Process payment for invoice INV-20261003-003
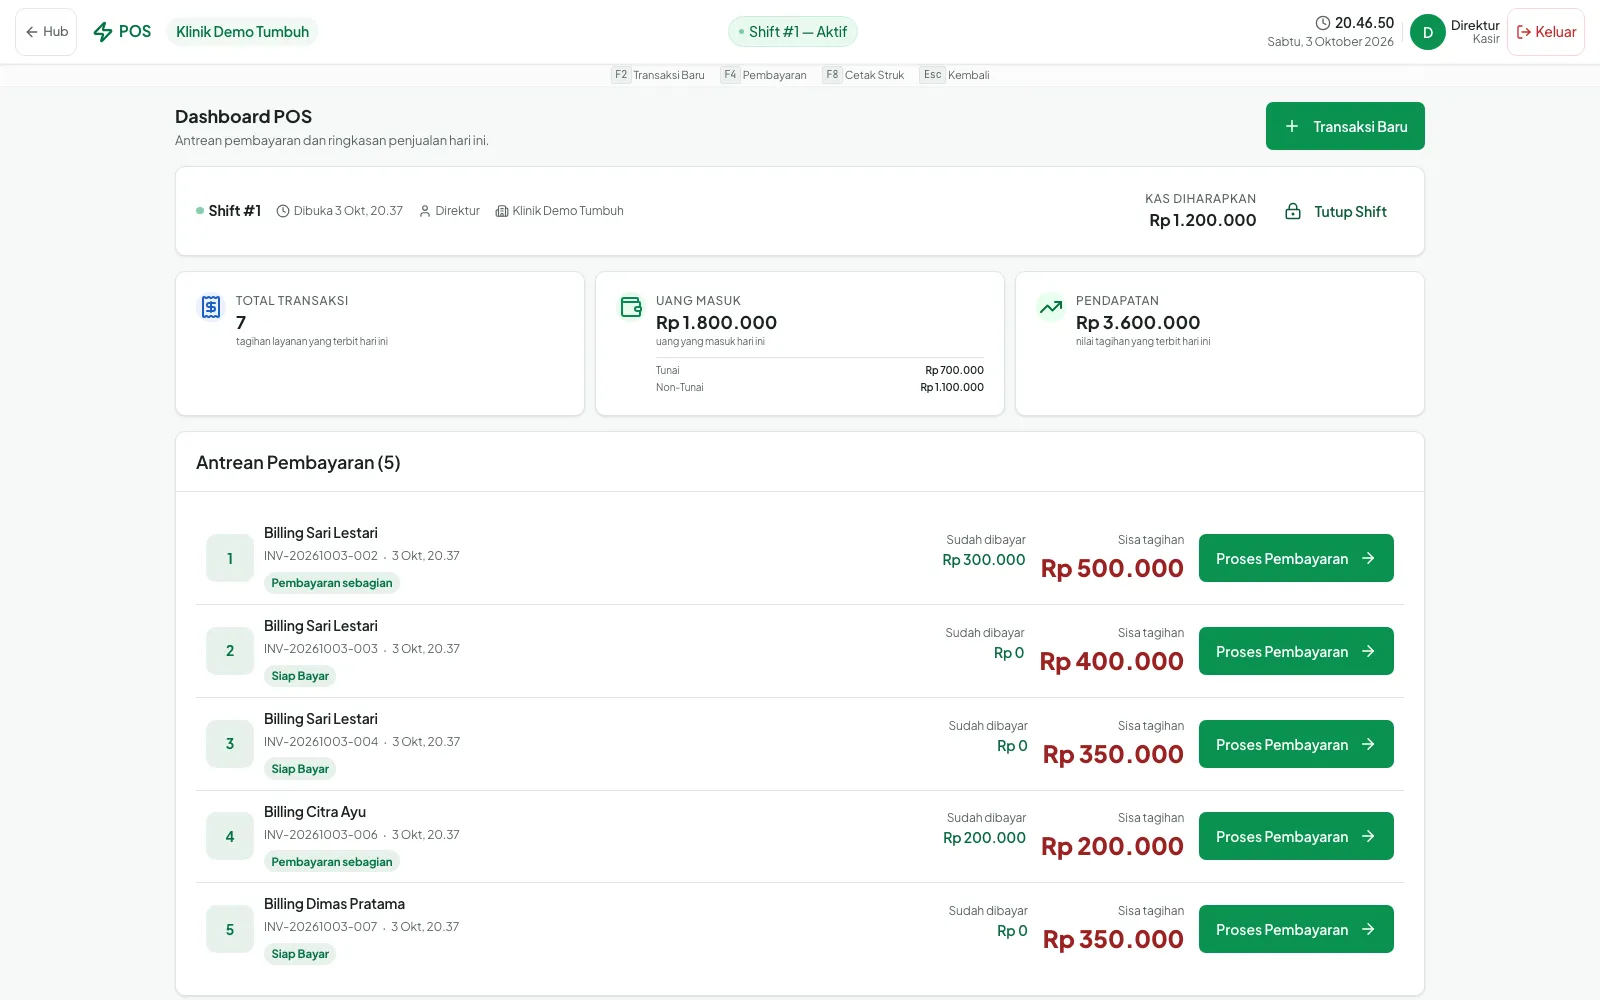Image resolution: width=1600 pixels, height=1000 pixels. tap(1296, 651)
